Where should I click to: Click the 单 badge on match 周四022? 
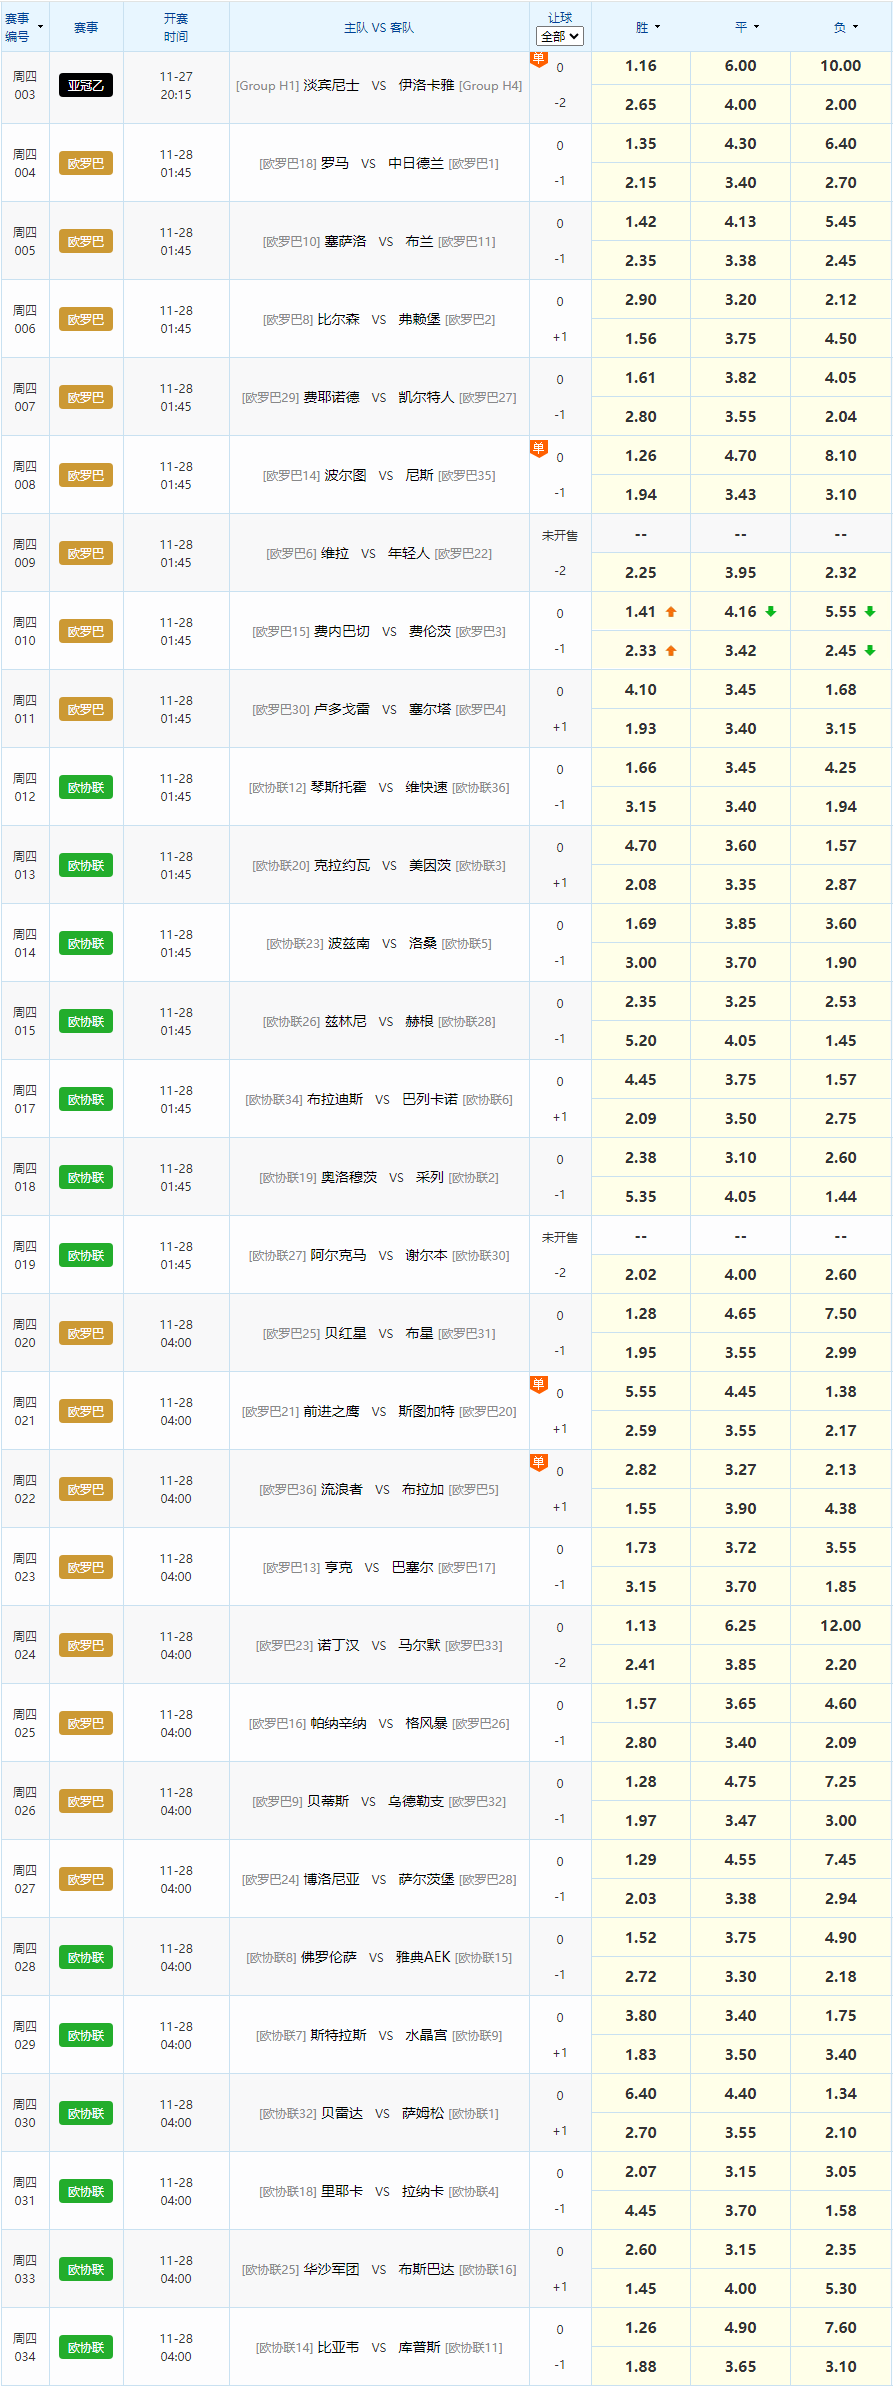click(538, 1463)
